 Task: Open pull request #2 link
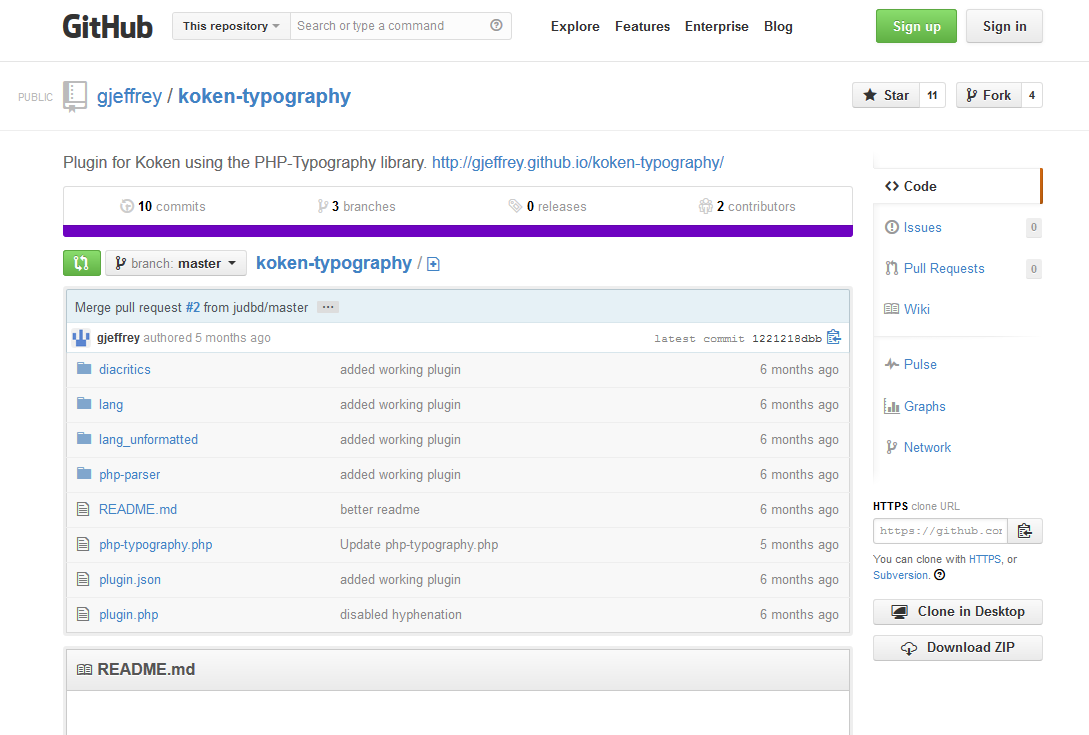pos(192,307)
